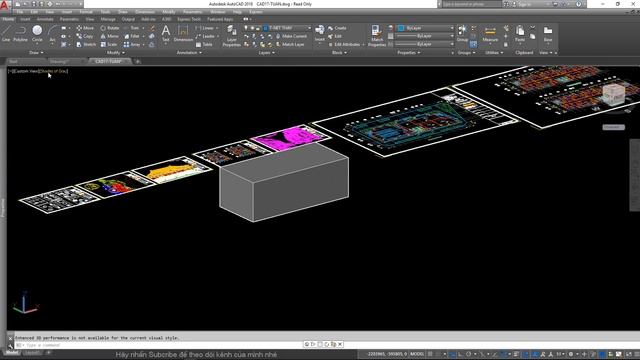Open the Insert block tool
This screenshot has height=360, width=640.
320,33
